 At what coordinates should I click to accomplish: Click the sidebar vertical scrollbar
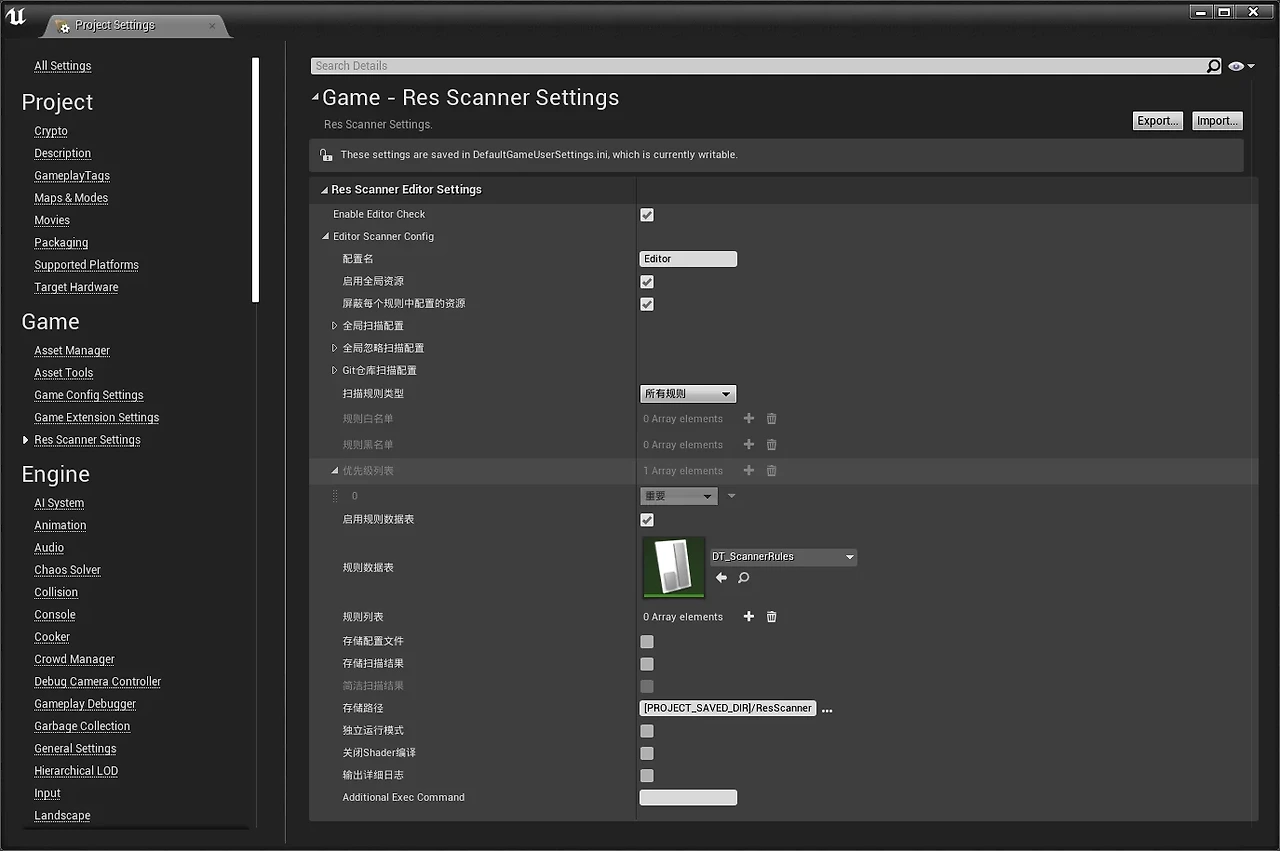[x=256, y=180]
